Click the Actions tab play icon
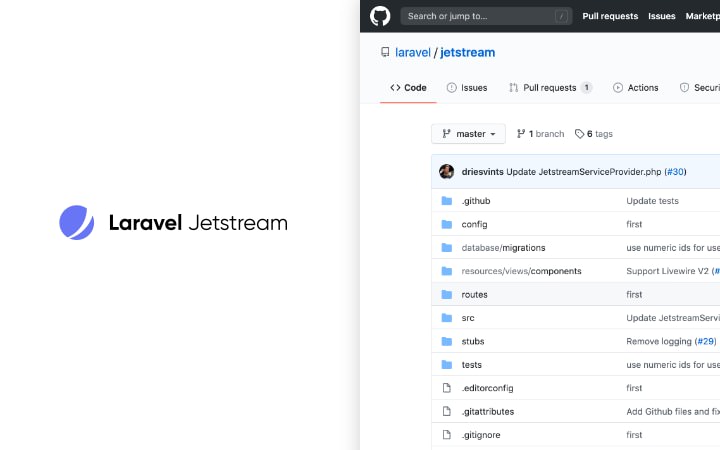Image resolution: width=720 pixels, height=450 pixels. pos(618,87)
